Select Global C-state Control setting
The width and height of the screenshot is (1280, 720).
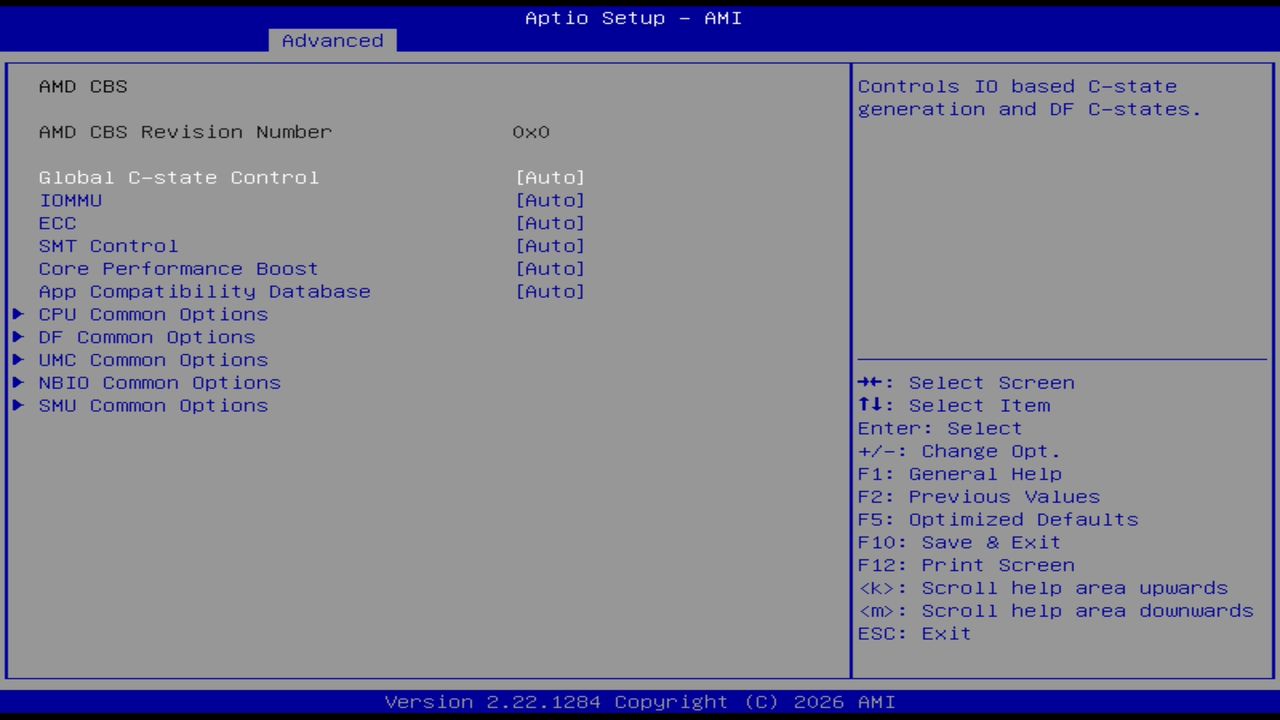tap(179, 177)
